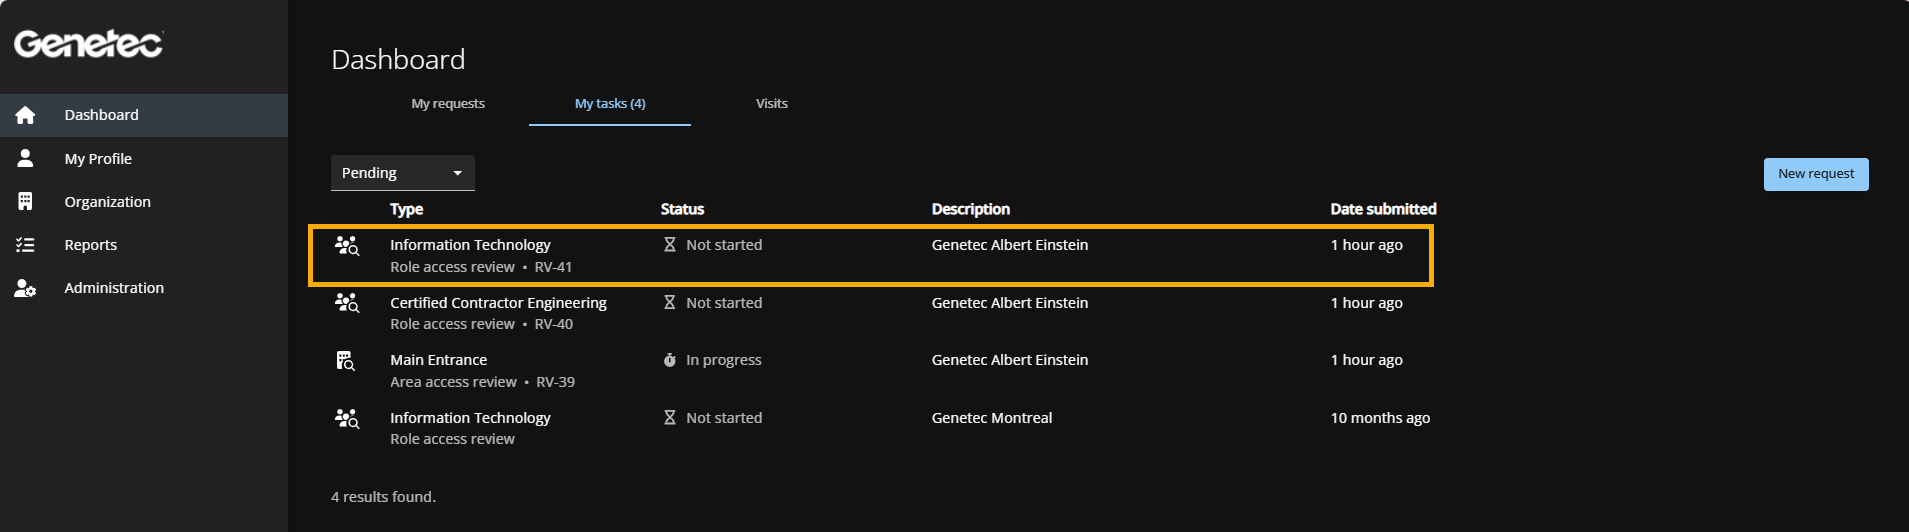
Task: Click the Reports checklist icon
Action: [x=25, y=245]
